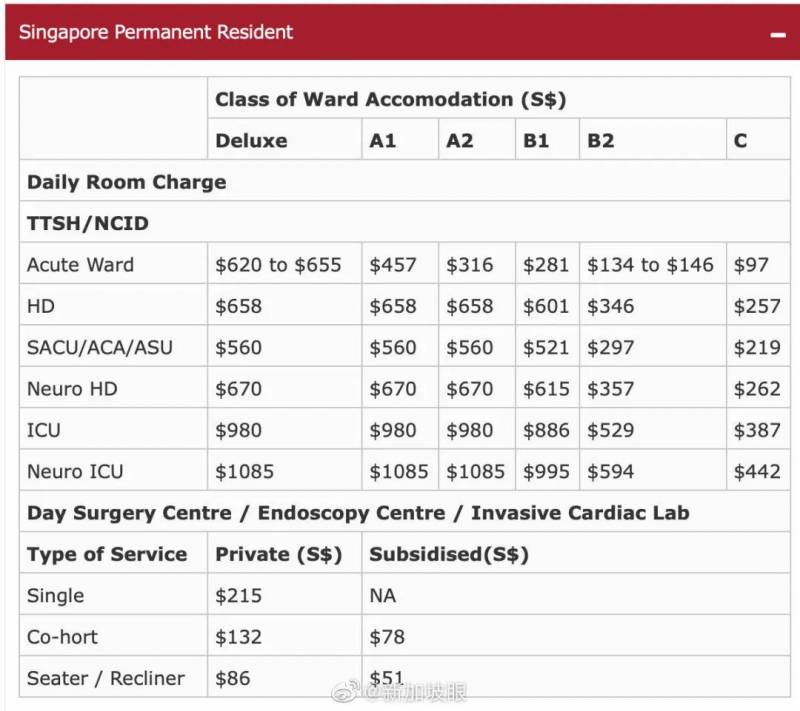The width and height of the screenshot is (800, 711).
Task: Select the SACU/ACA/ASU row label
Action: [100, 347]
